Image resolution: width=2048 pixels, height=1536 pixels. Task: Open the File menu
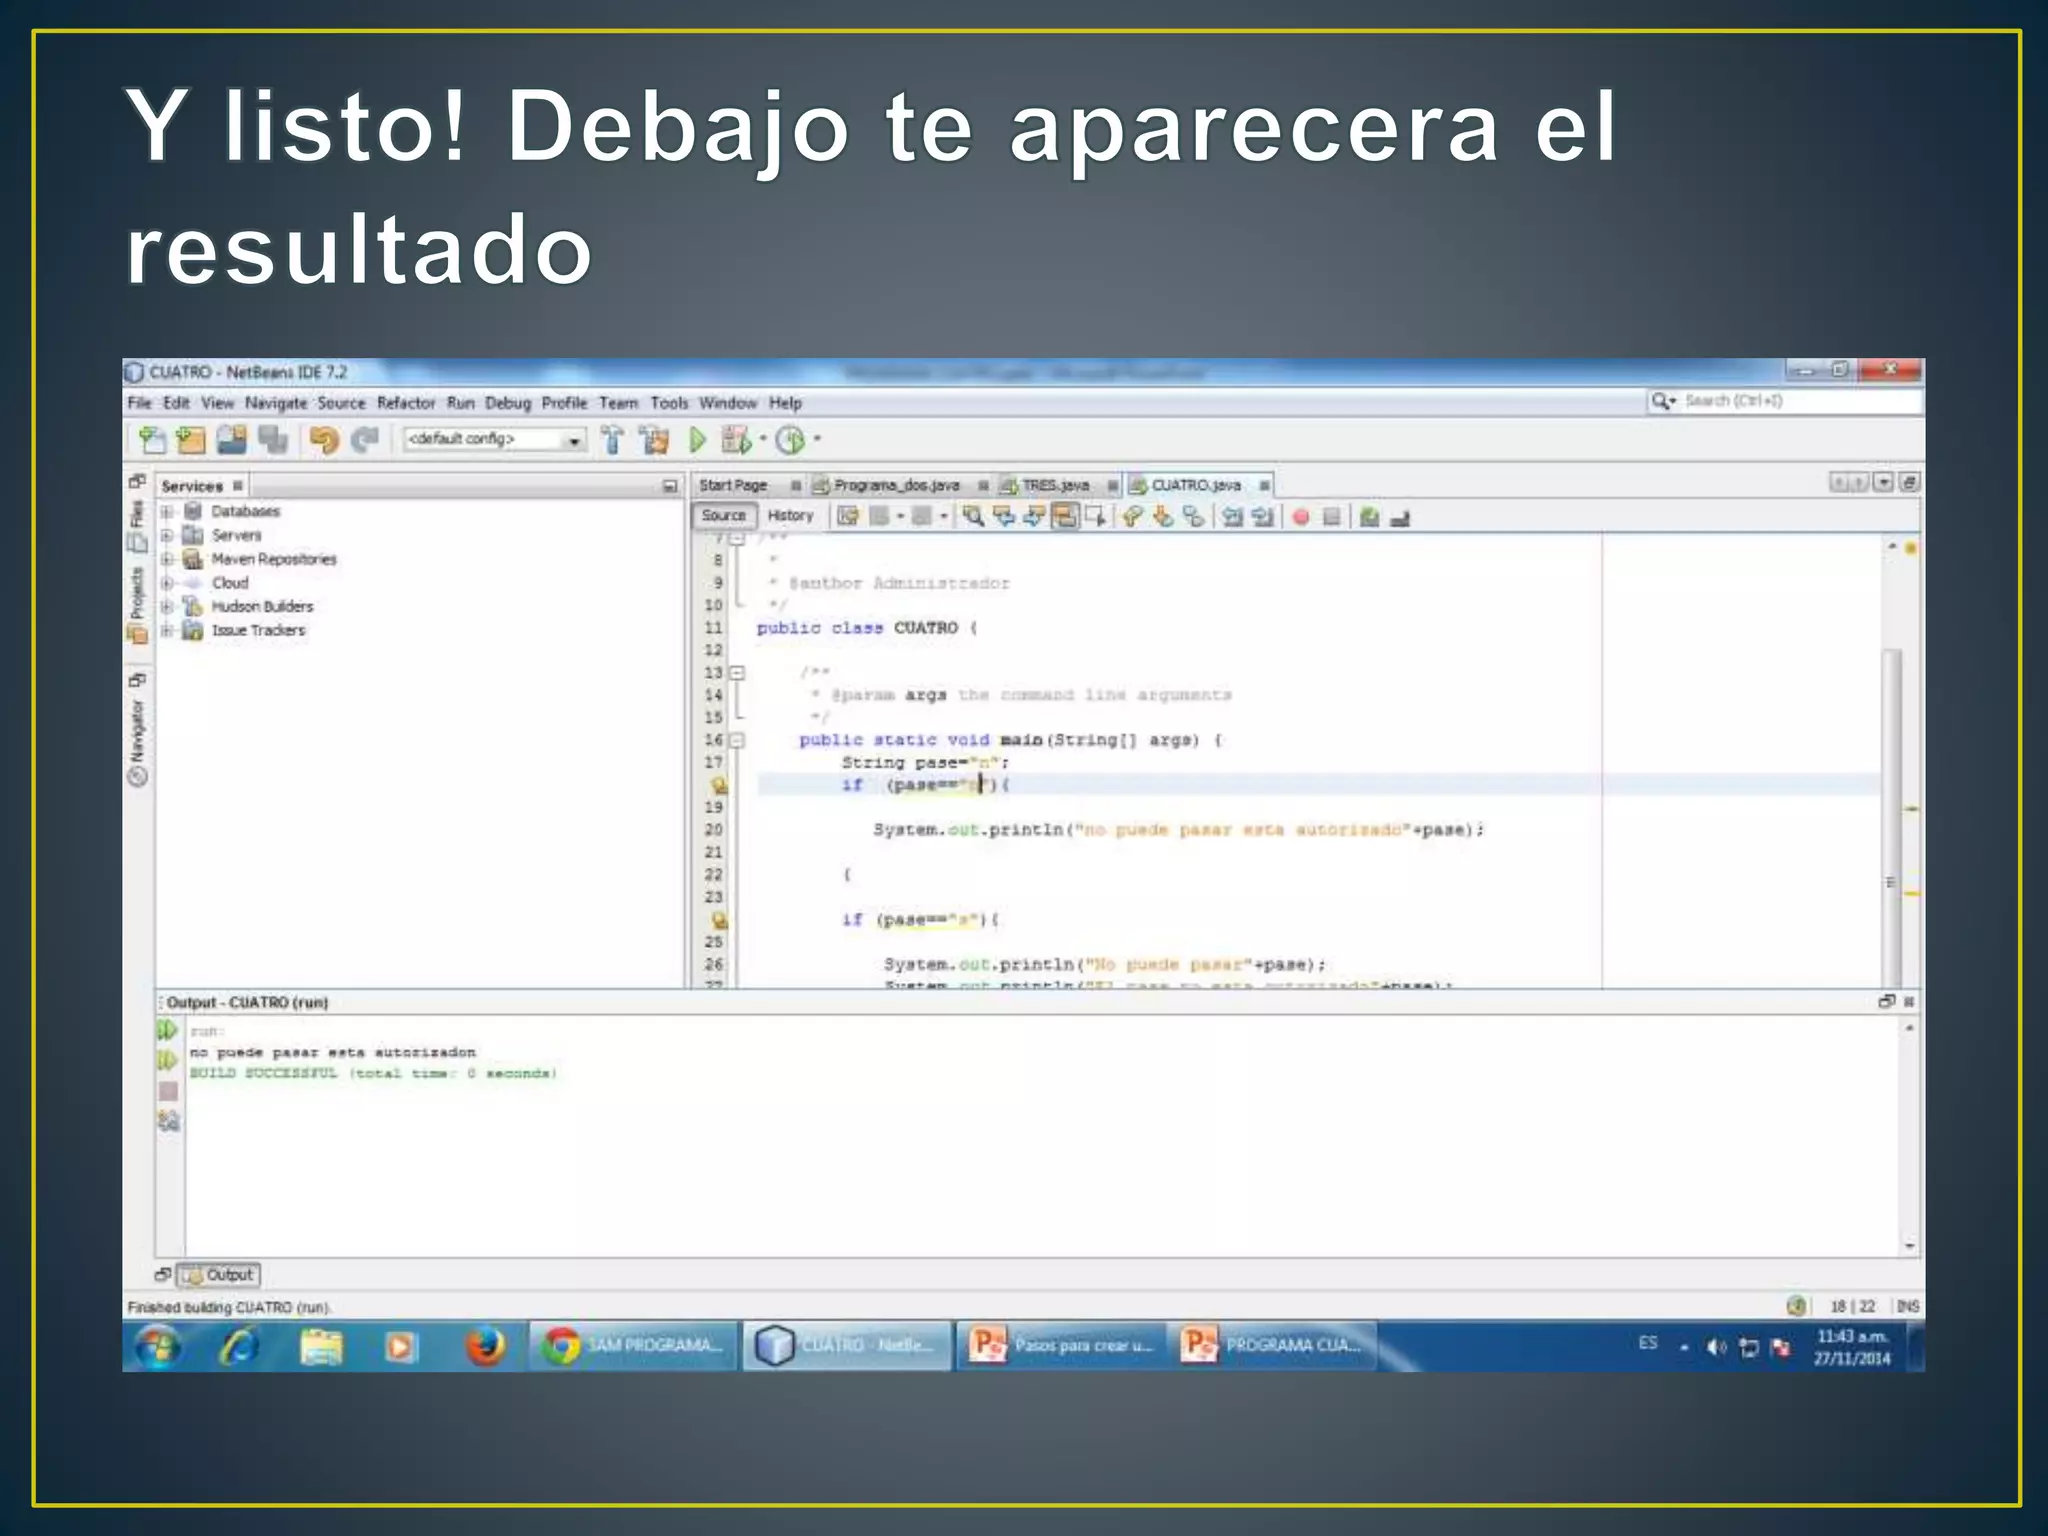(x=139, y=403)
